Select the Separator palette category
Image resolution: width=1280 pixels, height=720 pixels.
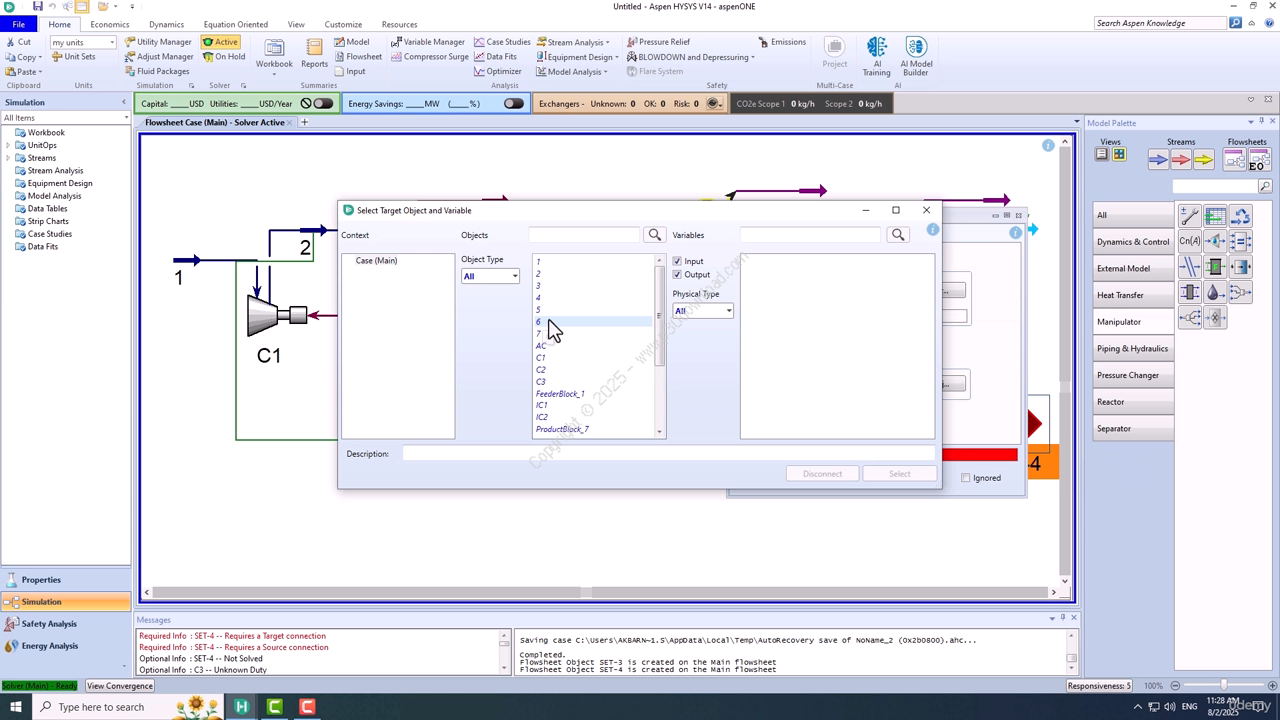(1133, 428)
